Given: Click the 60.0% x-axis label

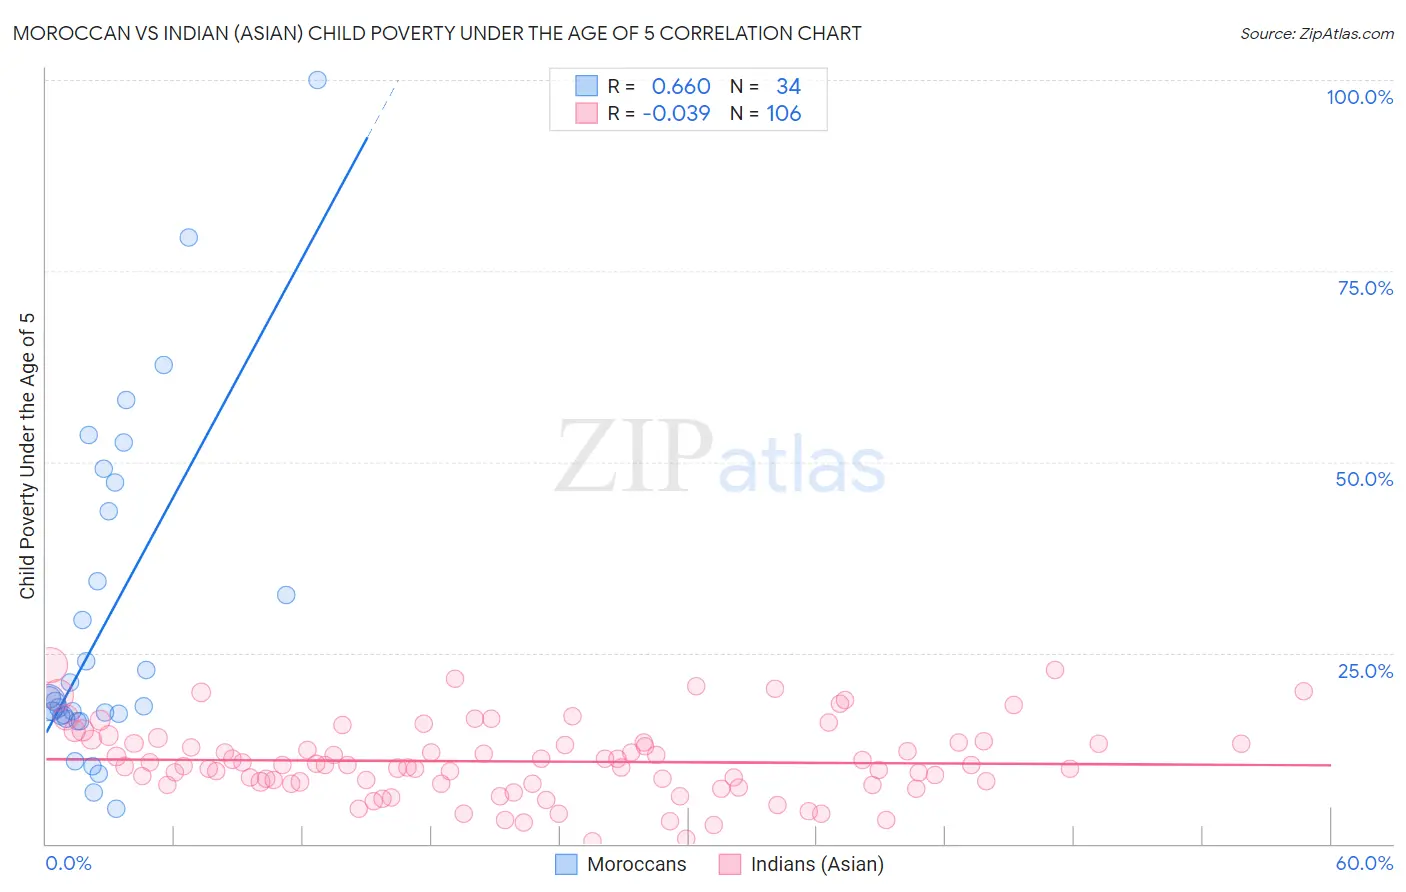Looking at the screenshot, I should (x=1364, y=863).
